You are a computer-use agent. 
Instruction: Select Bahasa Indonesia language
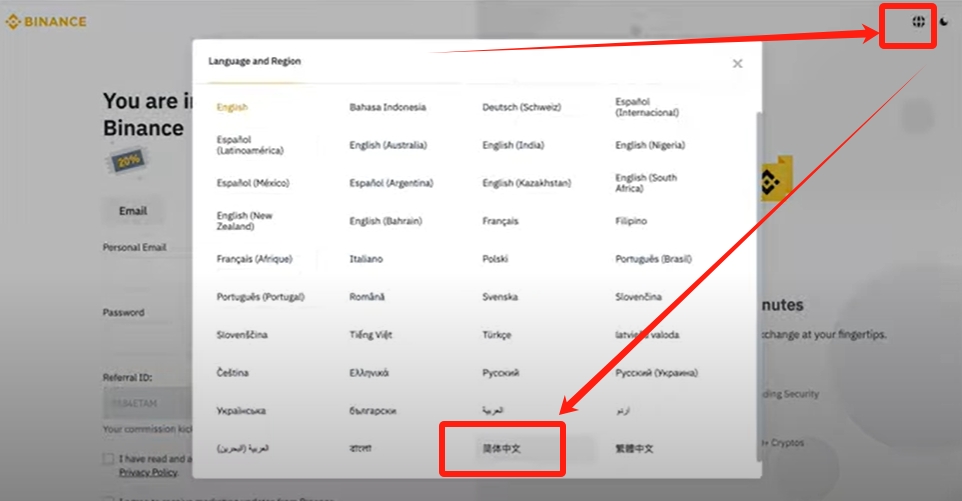388,107
